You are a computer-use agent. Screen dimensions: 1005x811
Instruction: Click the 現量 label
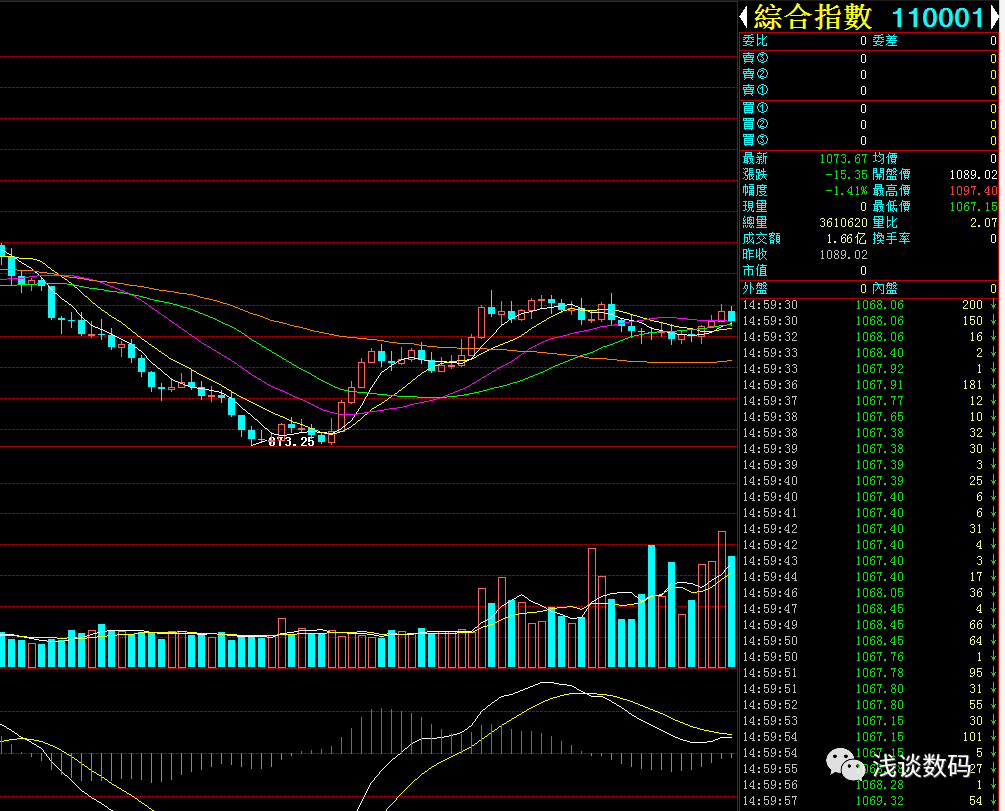[755, 206]
